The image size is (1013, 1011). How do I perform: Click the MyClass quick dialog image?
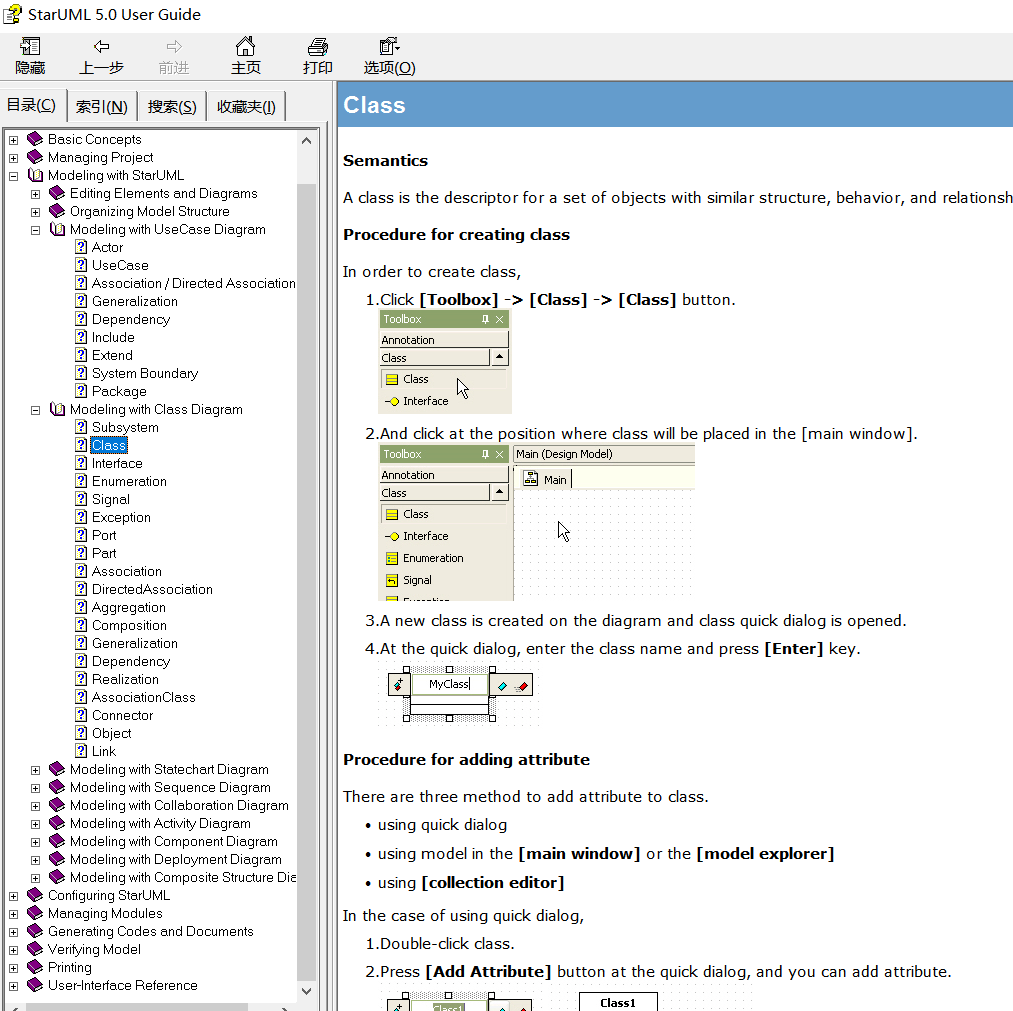458,694
